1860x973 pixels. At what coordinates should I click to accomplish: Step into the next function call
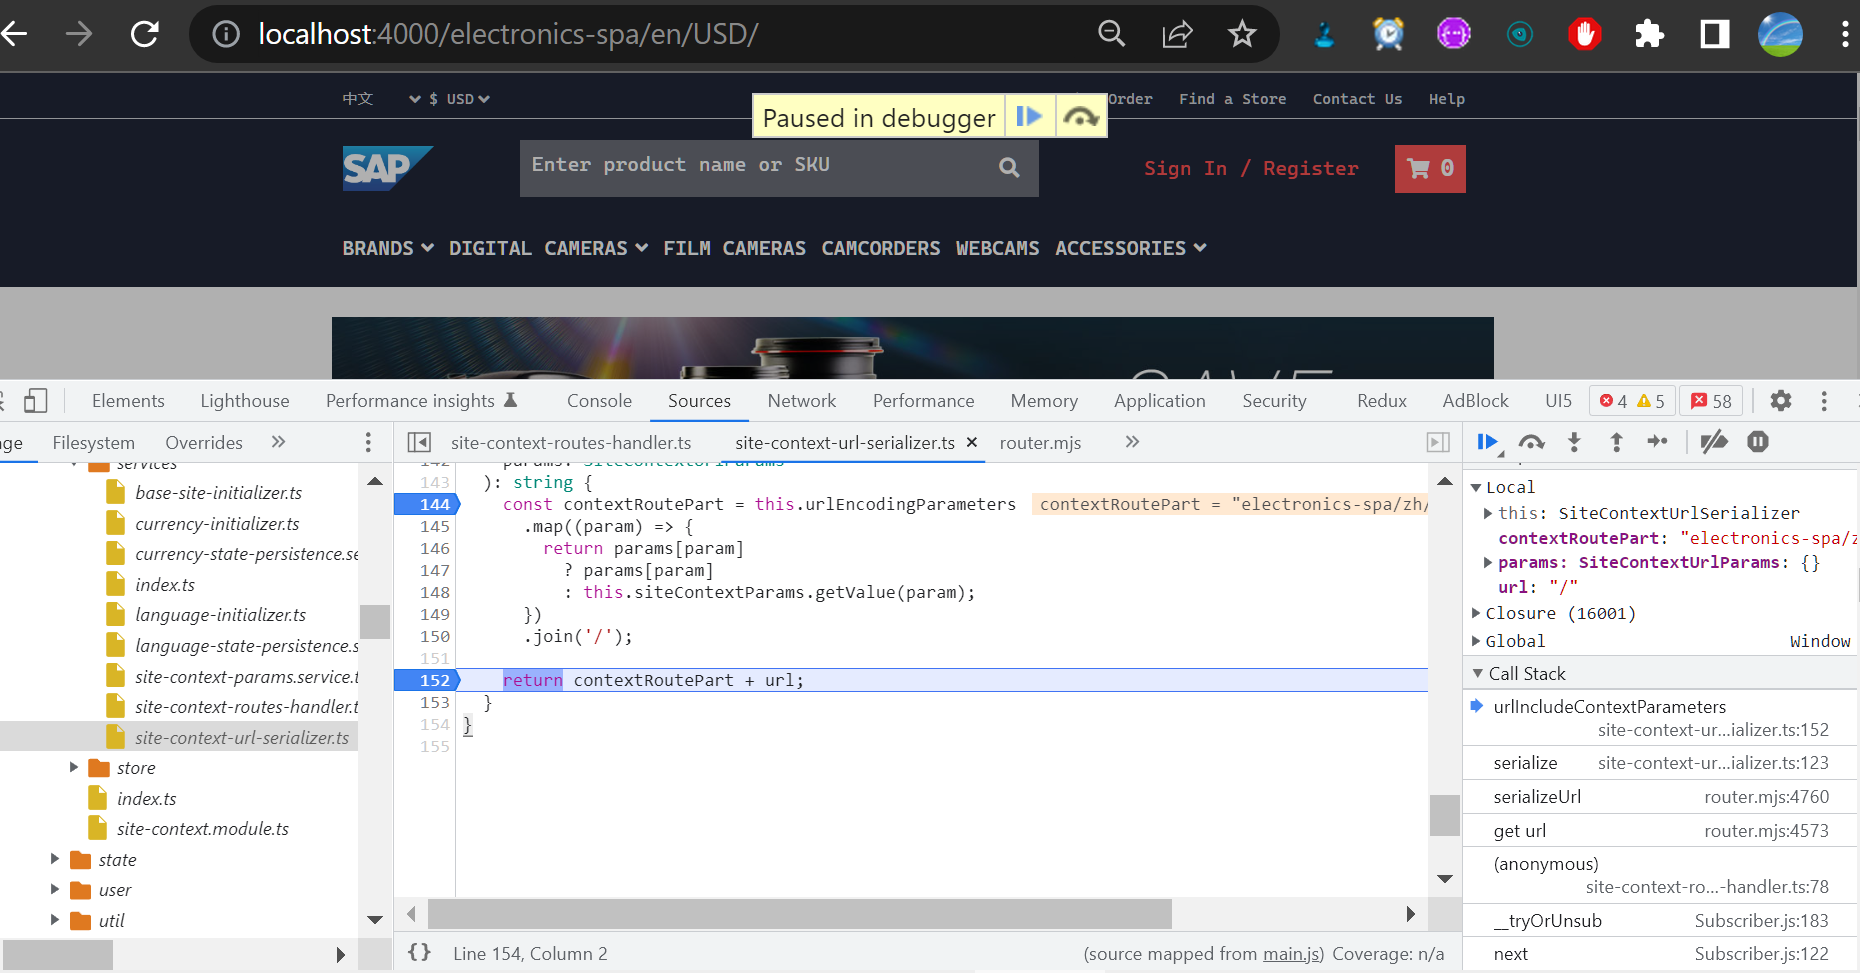tap(1574, 442)
